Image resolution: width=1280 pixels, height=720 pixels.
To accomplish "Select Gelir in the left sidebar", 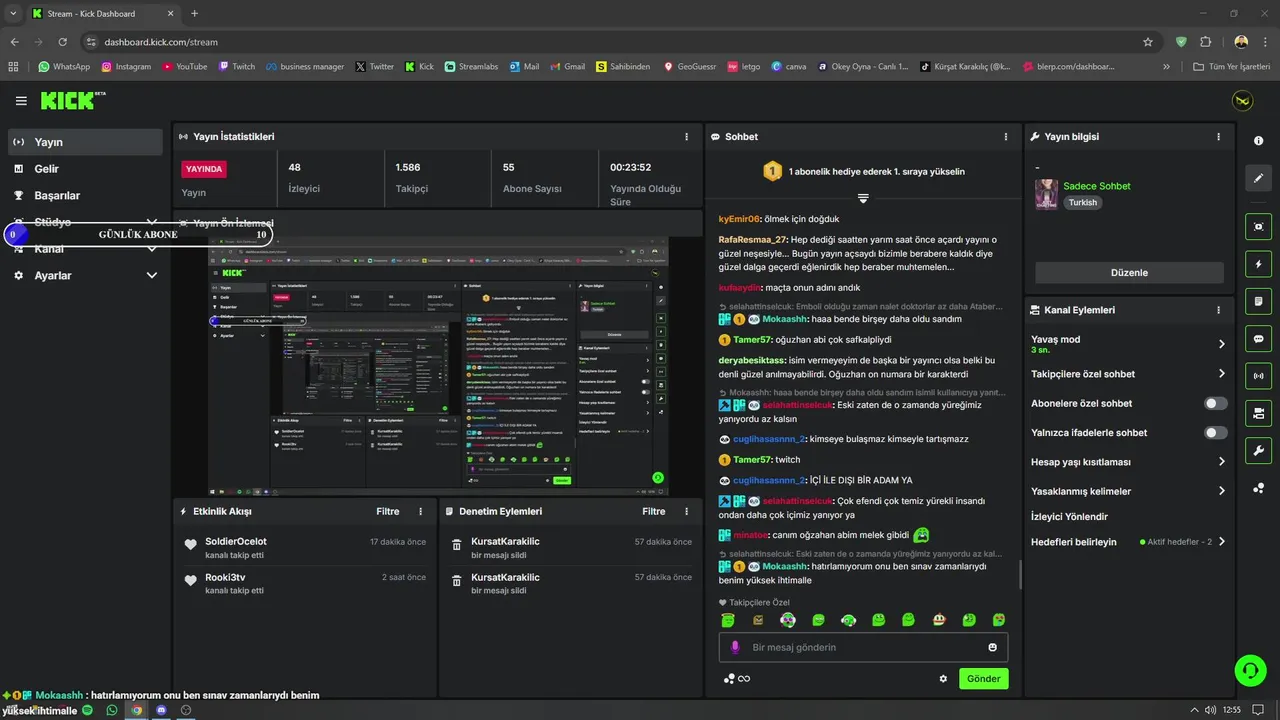I will click(x=85, y=169).
